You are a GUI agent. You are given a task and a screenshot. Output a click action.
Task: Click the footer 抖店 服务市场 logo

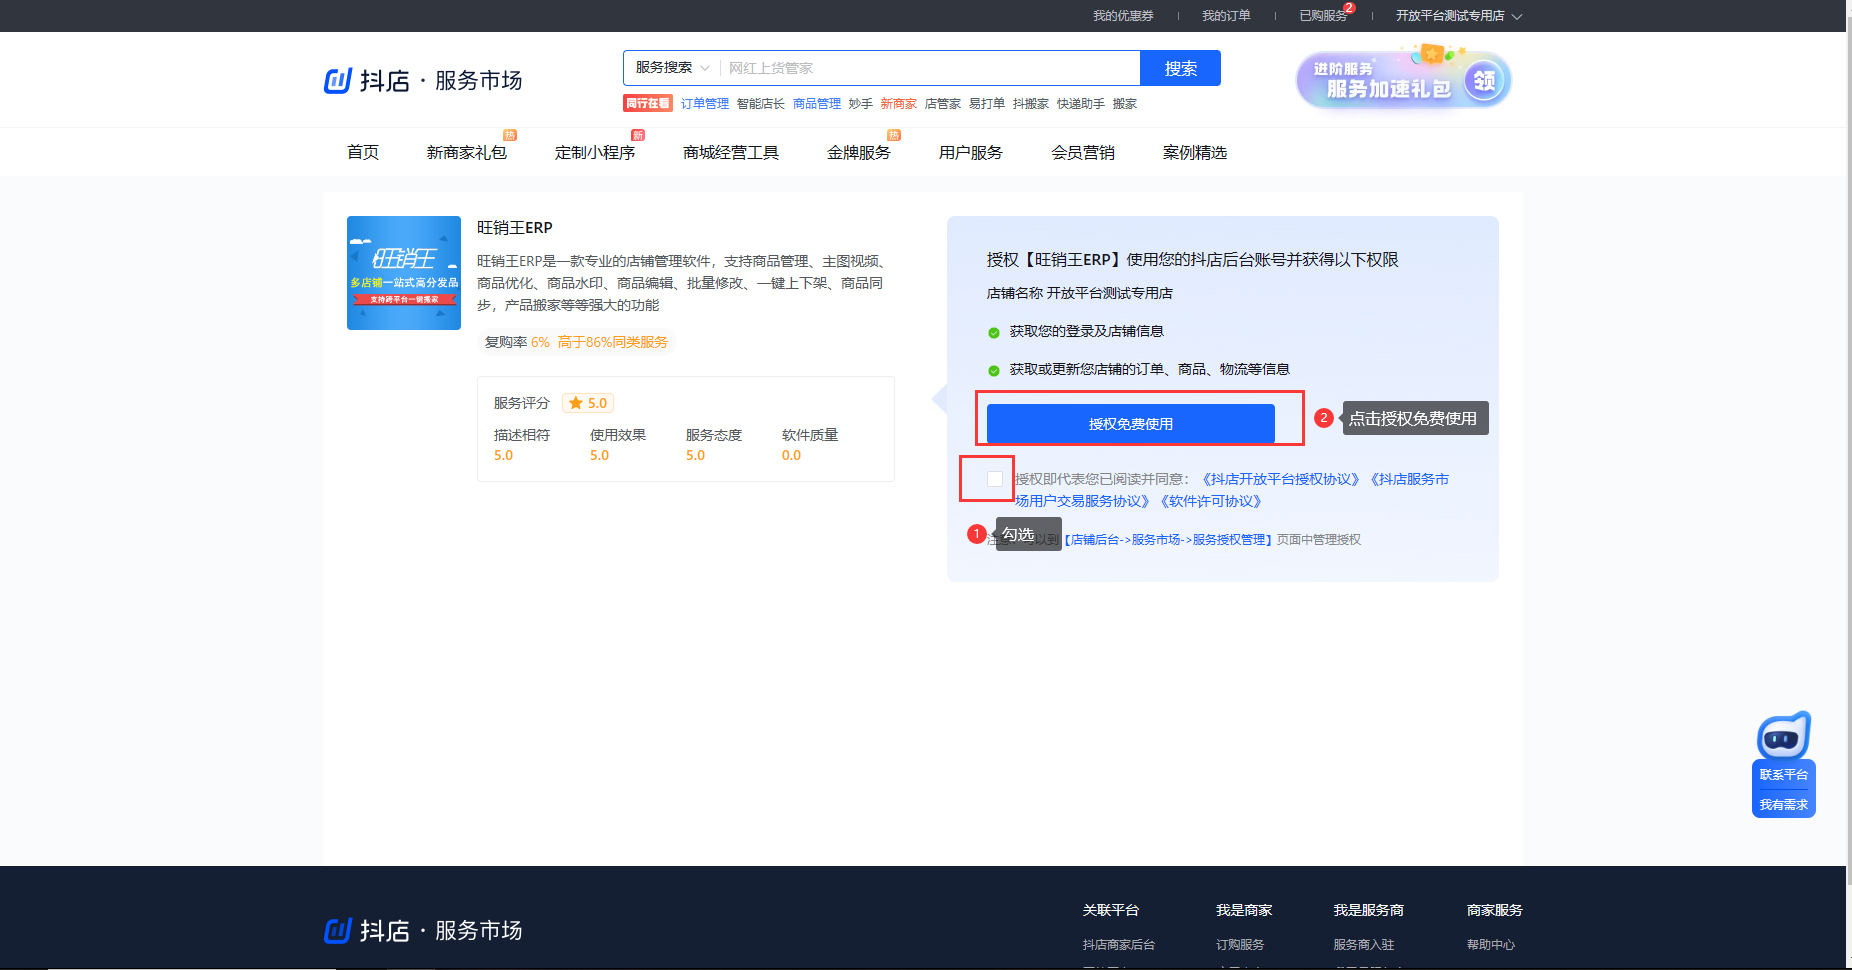423,931
